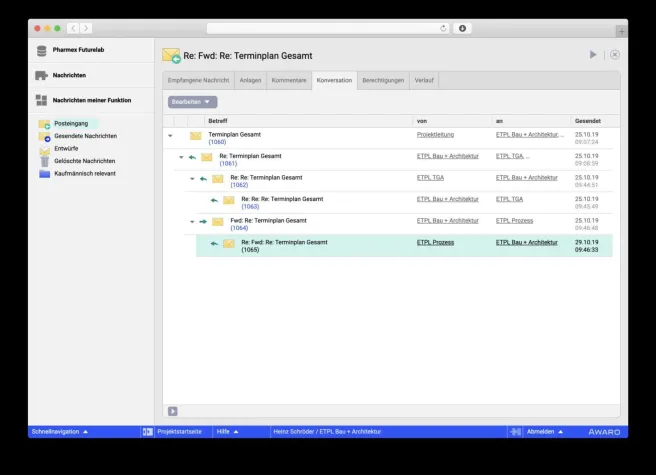Click the Projektstartseite icon in bottom bar
Image resolution: width=656 pixels, height=475 pixels.
pyautogui.click(x=147, y=432)
